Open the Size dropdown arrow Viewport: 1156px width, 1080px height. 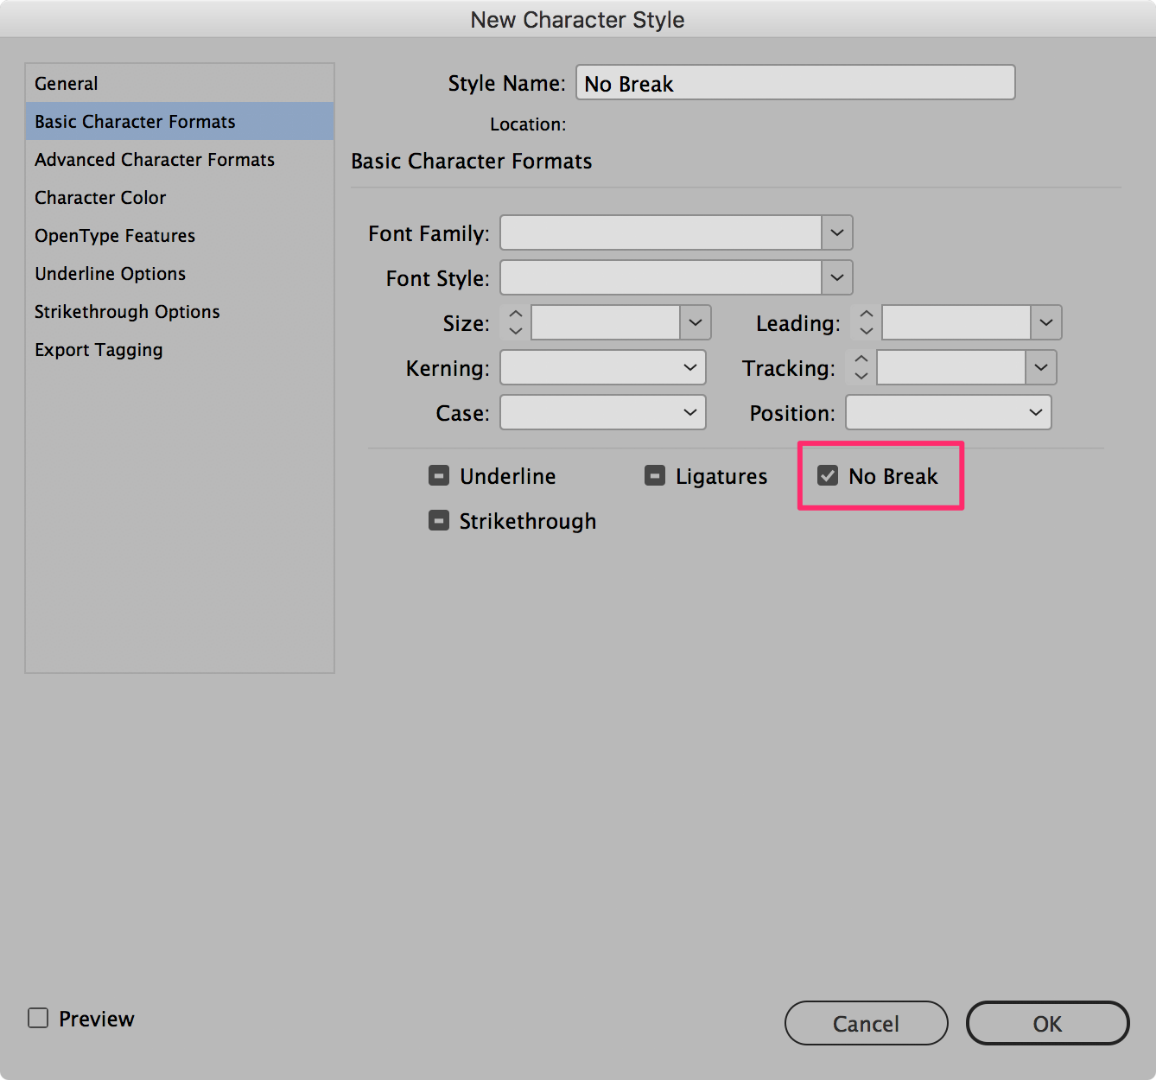[x=695, y=323]
